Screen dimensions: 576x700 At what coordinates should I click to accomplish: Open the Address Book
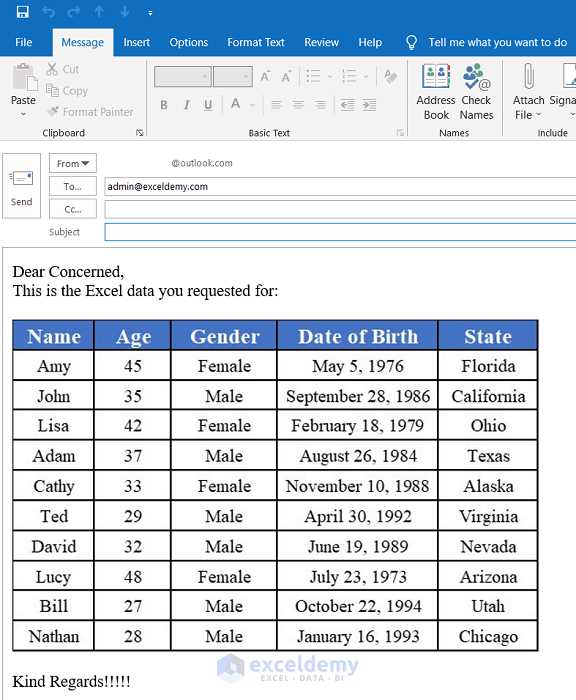coord(436,92)
